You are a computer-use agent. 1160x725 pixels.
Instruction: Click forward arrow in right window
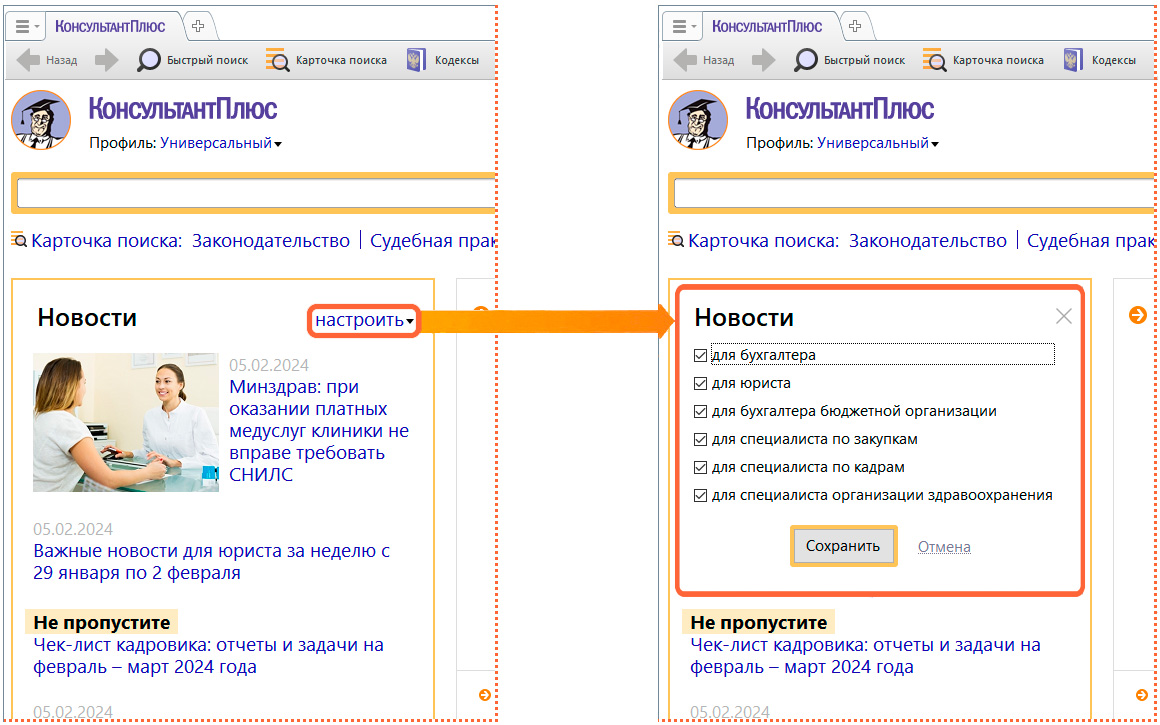pyautogui.click(x=763, y=60)
